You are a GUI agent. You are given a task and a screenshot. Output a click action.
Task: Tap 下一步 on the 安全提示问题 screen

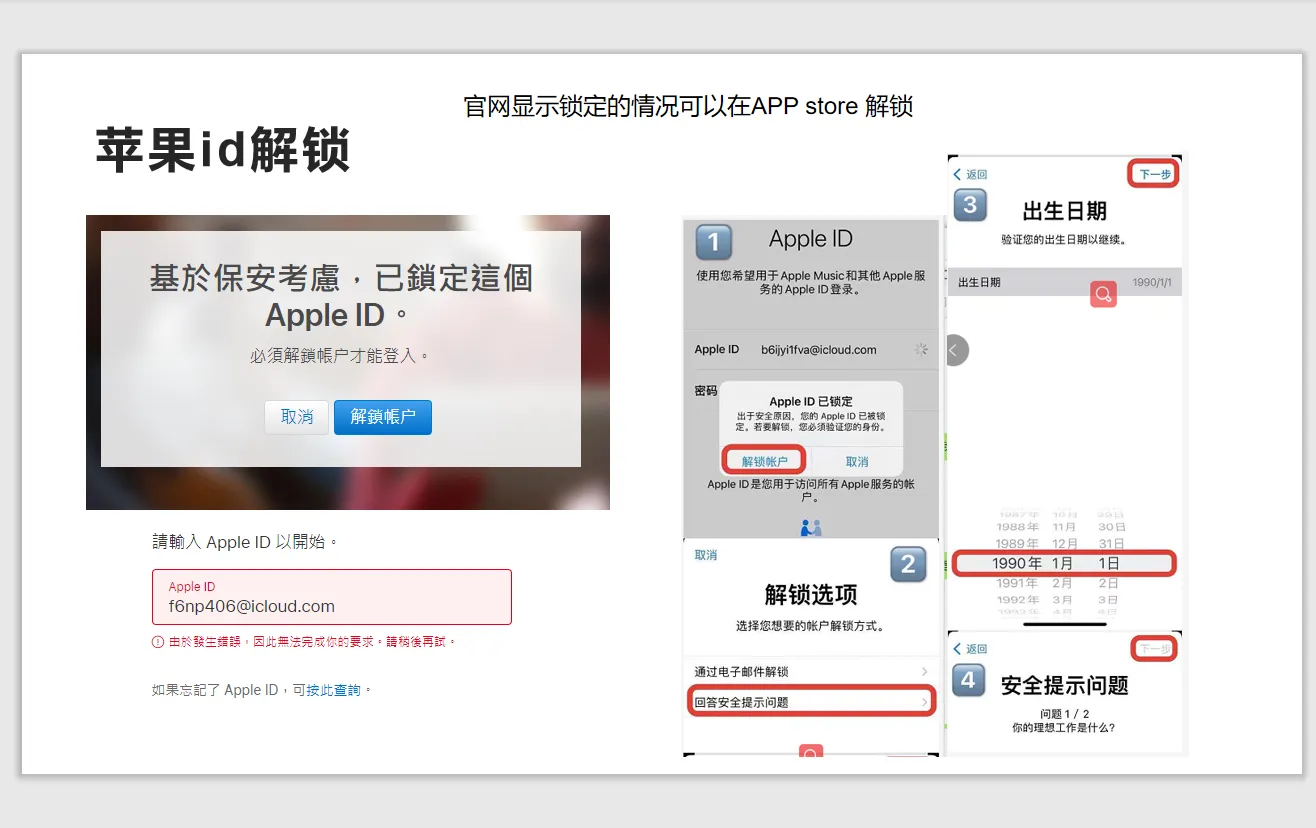coord(1155,649)
